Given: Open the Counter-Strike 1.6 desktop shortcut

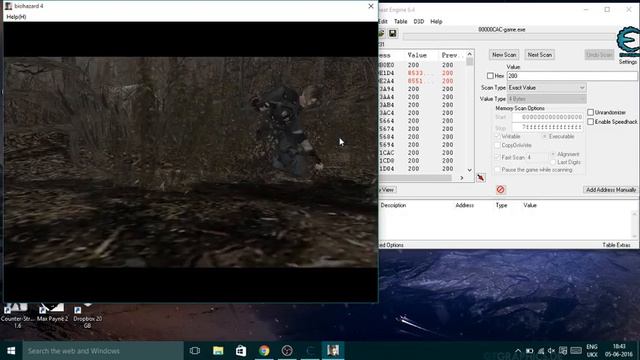Looking at the screenshot, I should (17, 315).
